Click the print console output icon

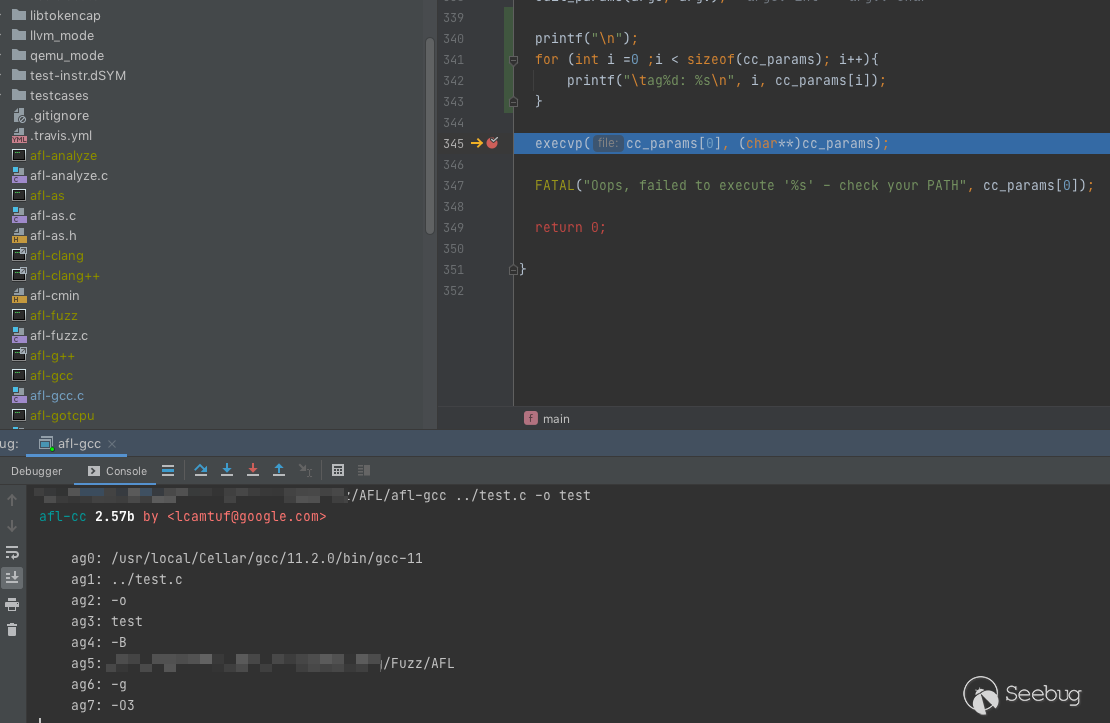[x=12, y=604]
